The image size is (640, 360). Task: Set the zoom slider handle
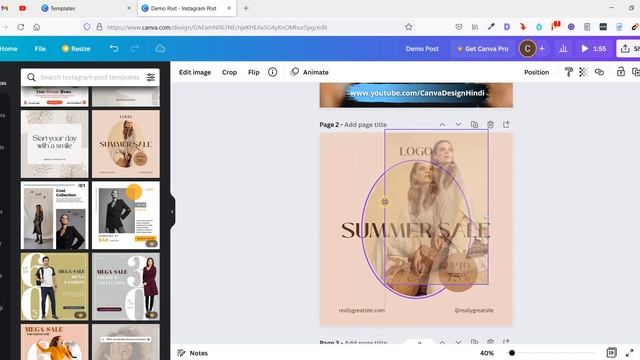(x=512, y=353)
